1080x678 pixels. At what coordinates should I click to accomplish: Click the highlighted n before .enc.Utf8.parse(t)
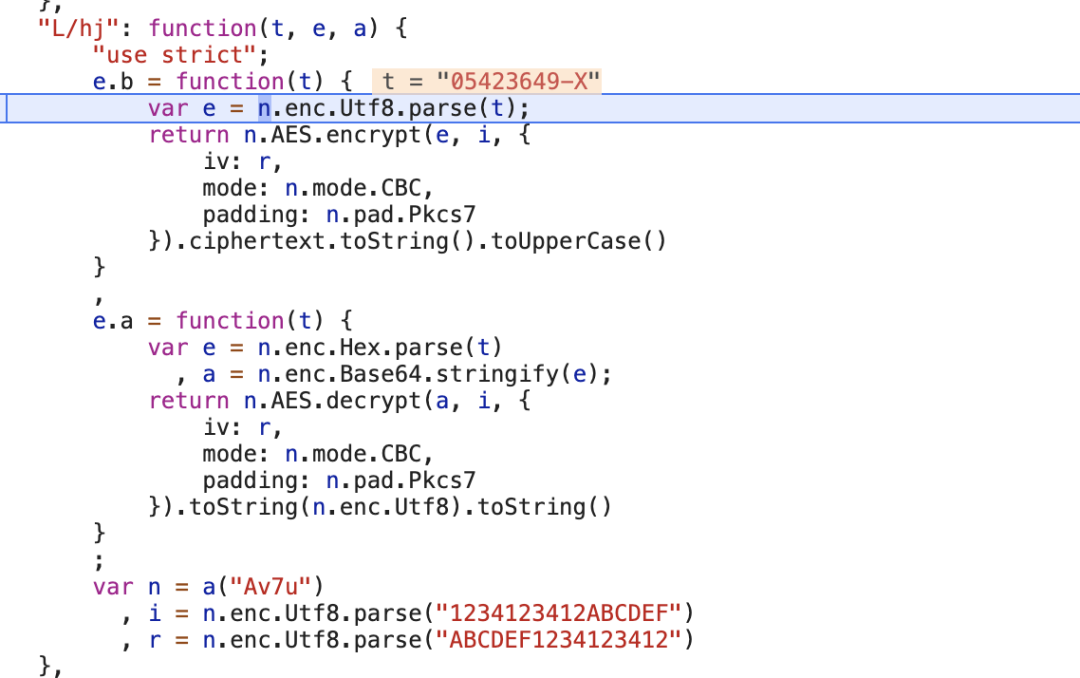(264, 108)
